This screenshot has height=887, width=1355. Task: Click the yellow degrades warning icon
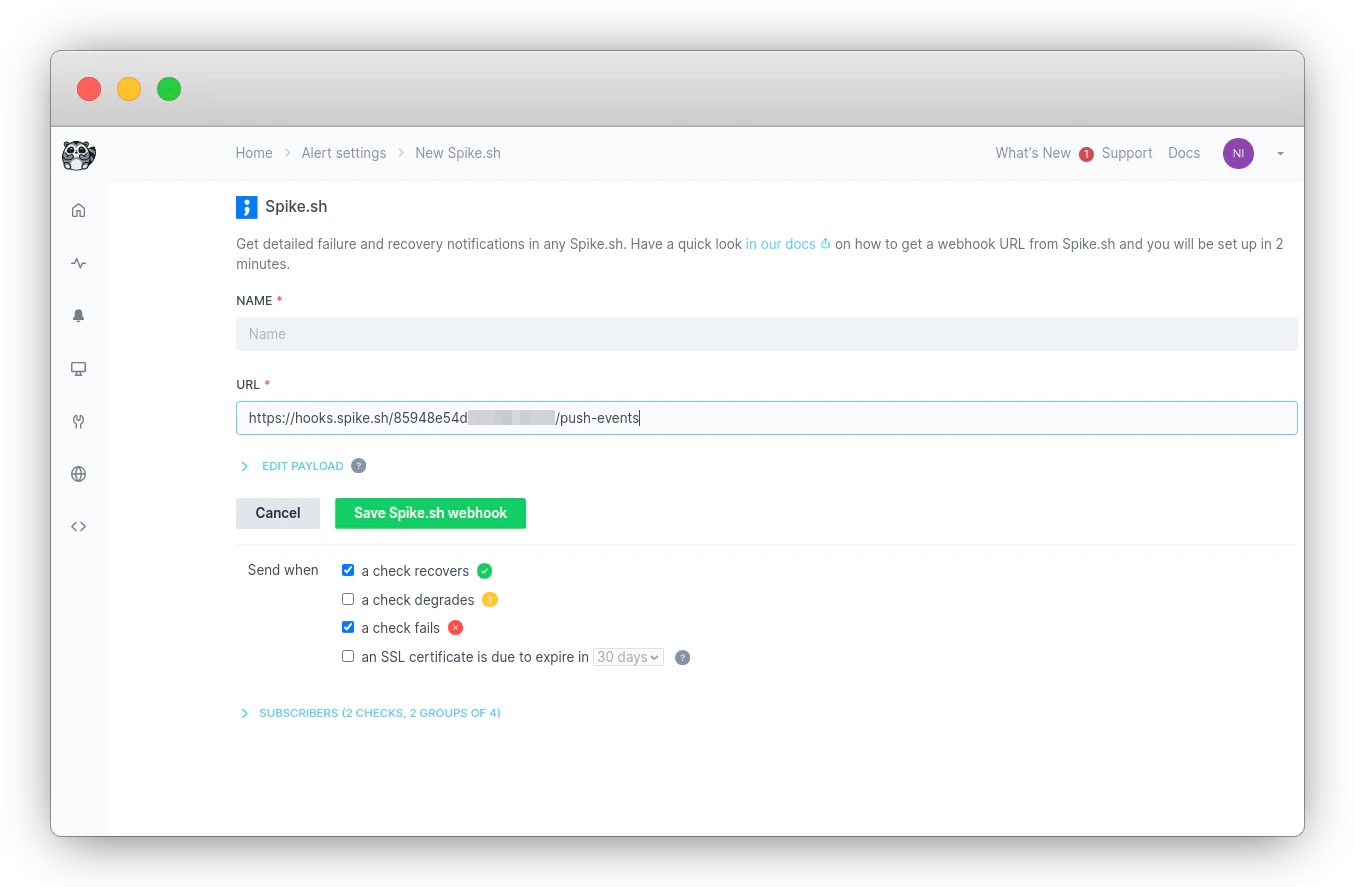490,600
